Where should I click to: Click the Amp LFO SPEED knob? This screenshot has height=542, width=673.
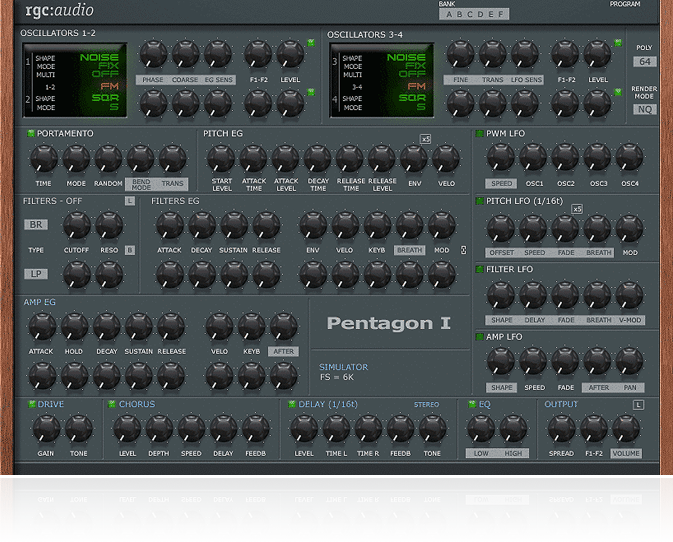pos(533,361)
